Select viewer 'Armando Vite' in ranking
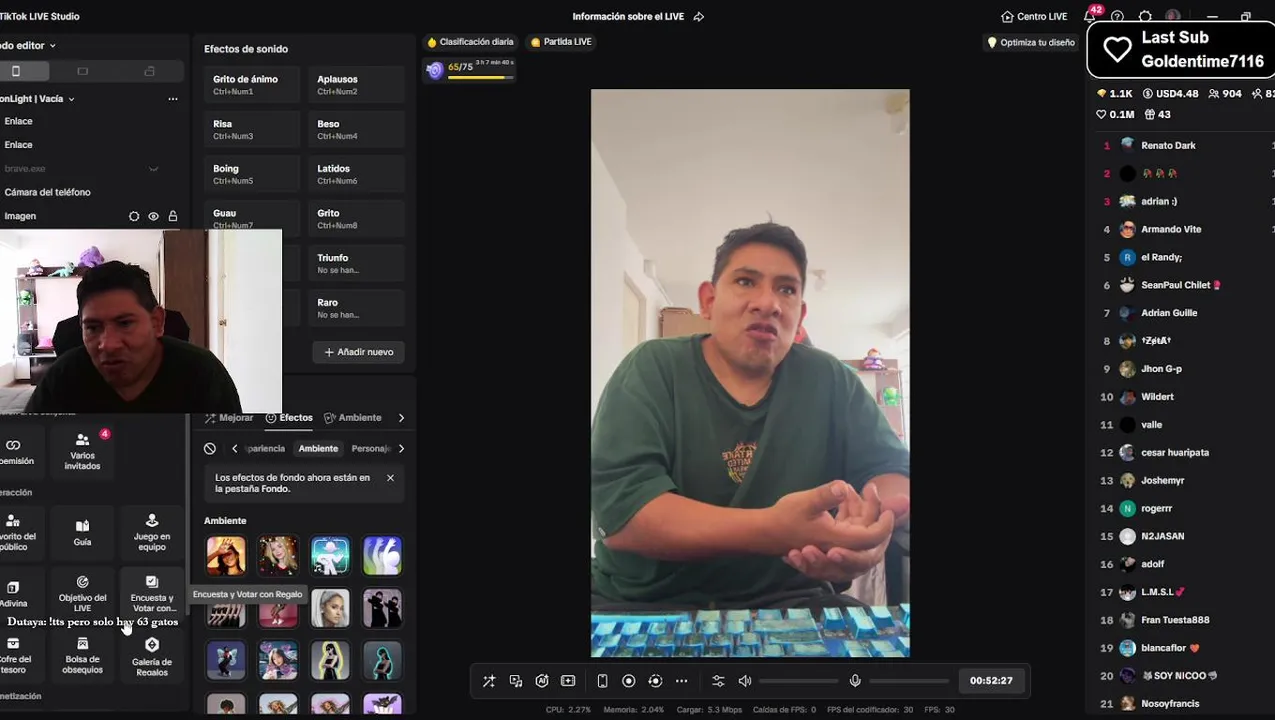The image size is (1275, 720). point(1171,229)
